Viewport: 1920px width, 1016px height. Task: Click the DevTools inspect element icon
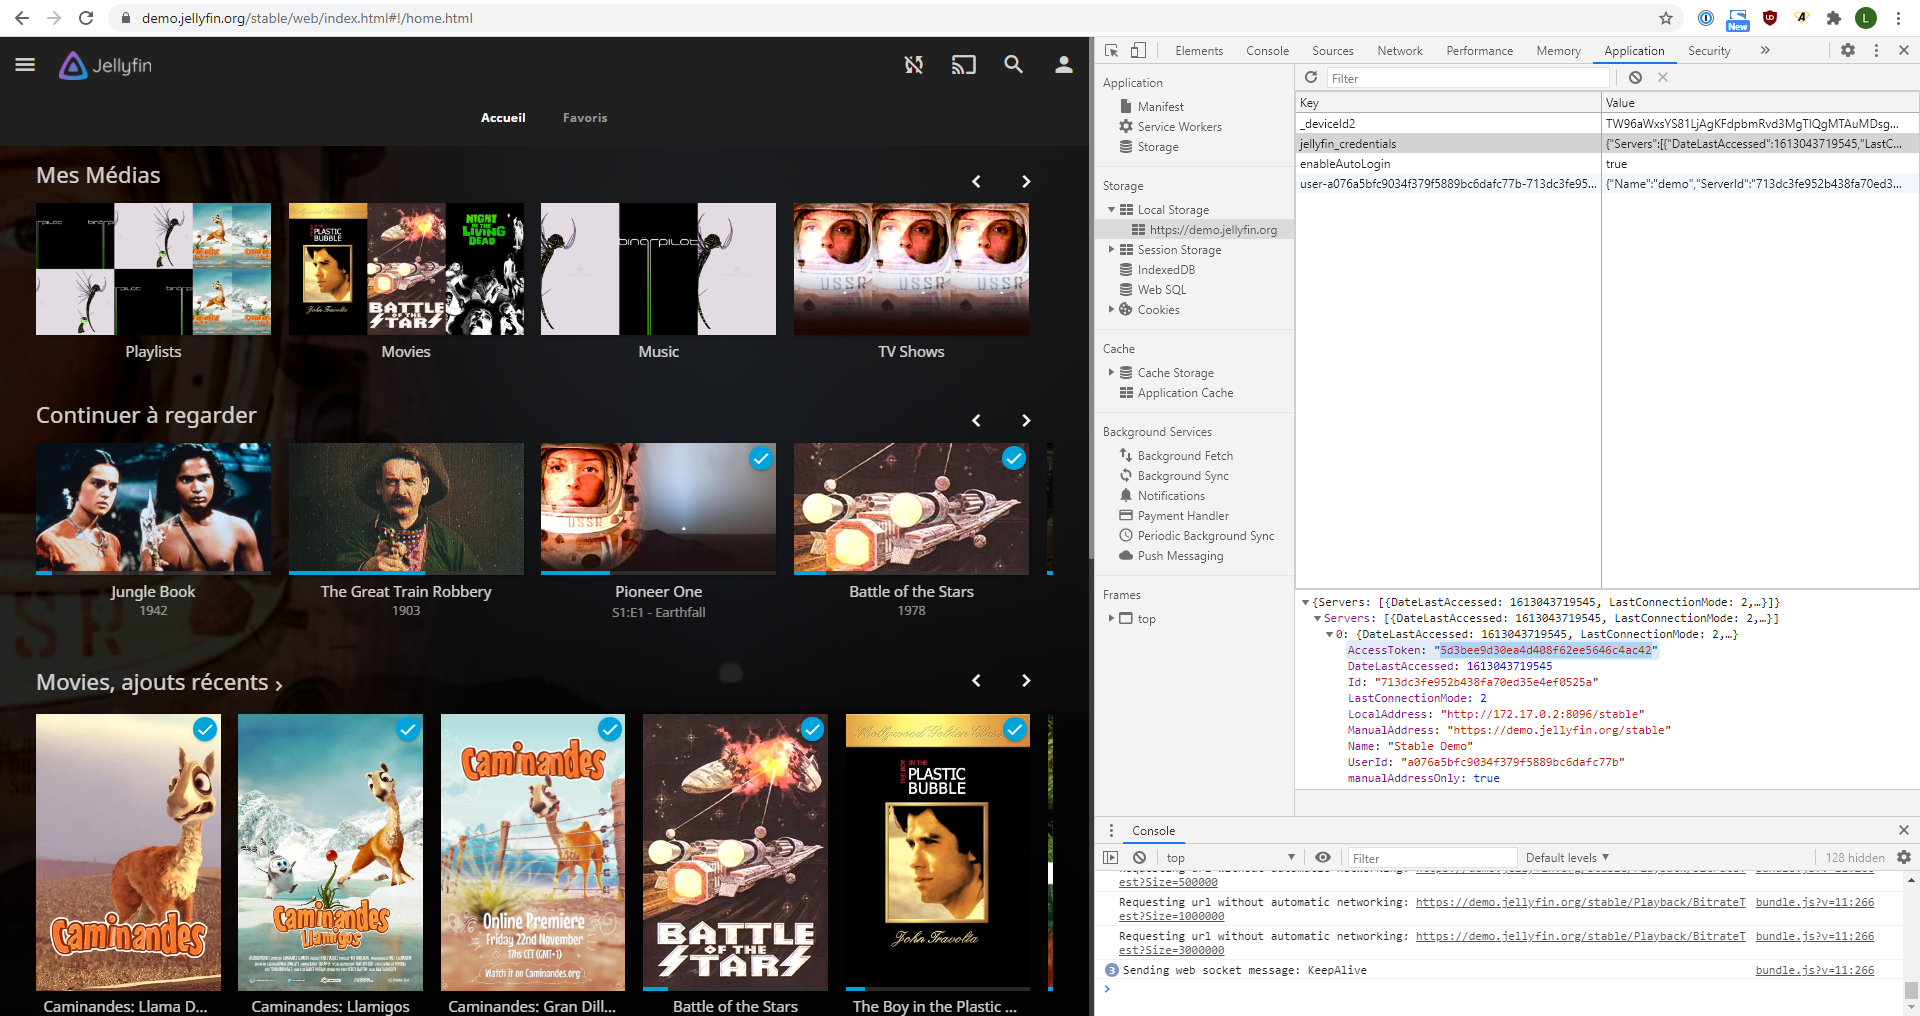click(1111, 50)
